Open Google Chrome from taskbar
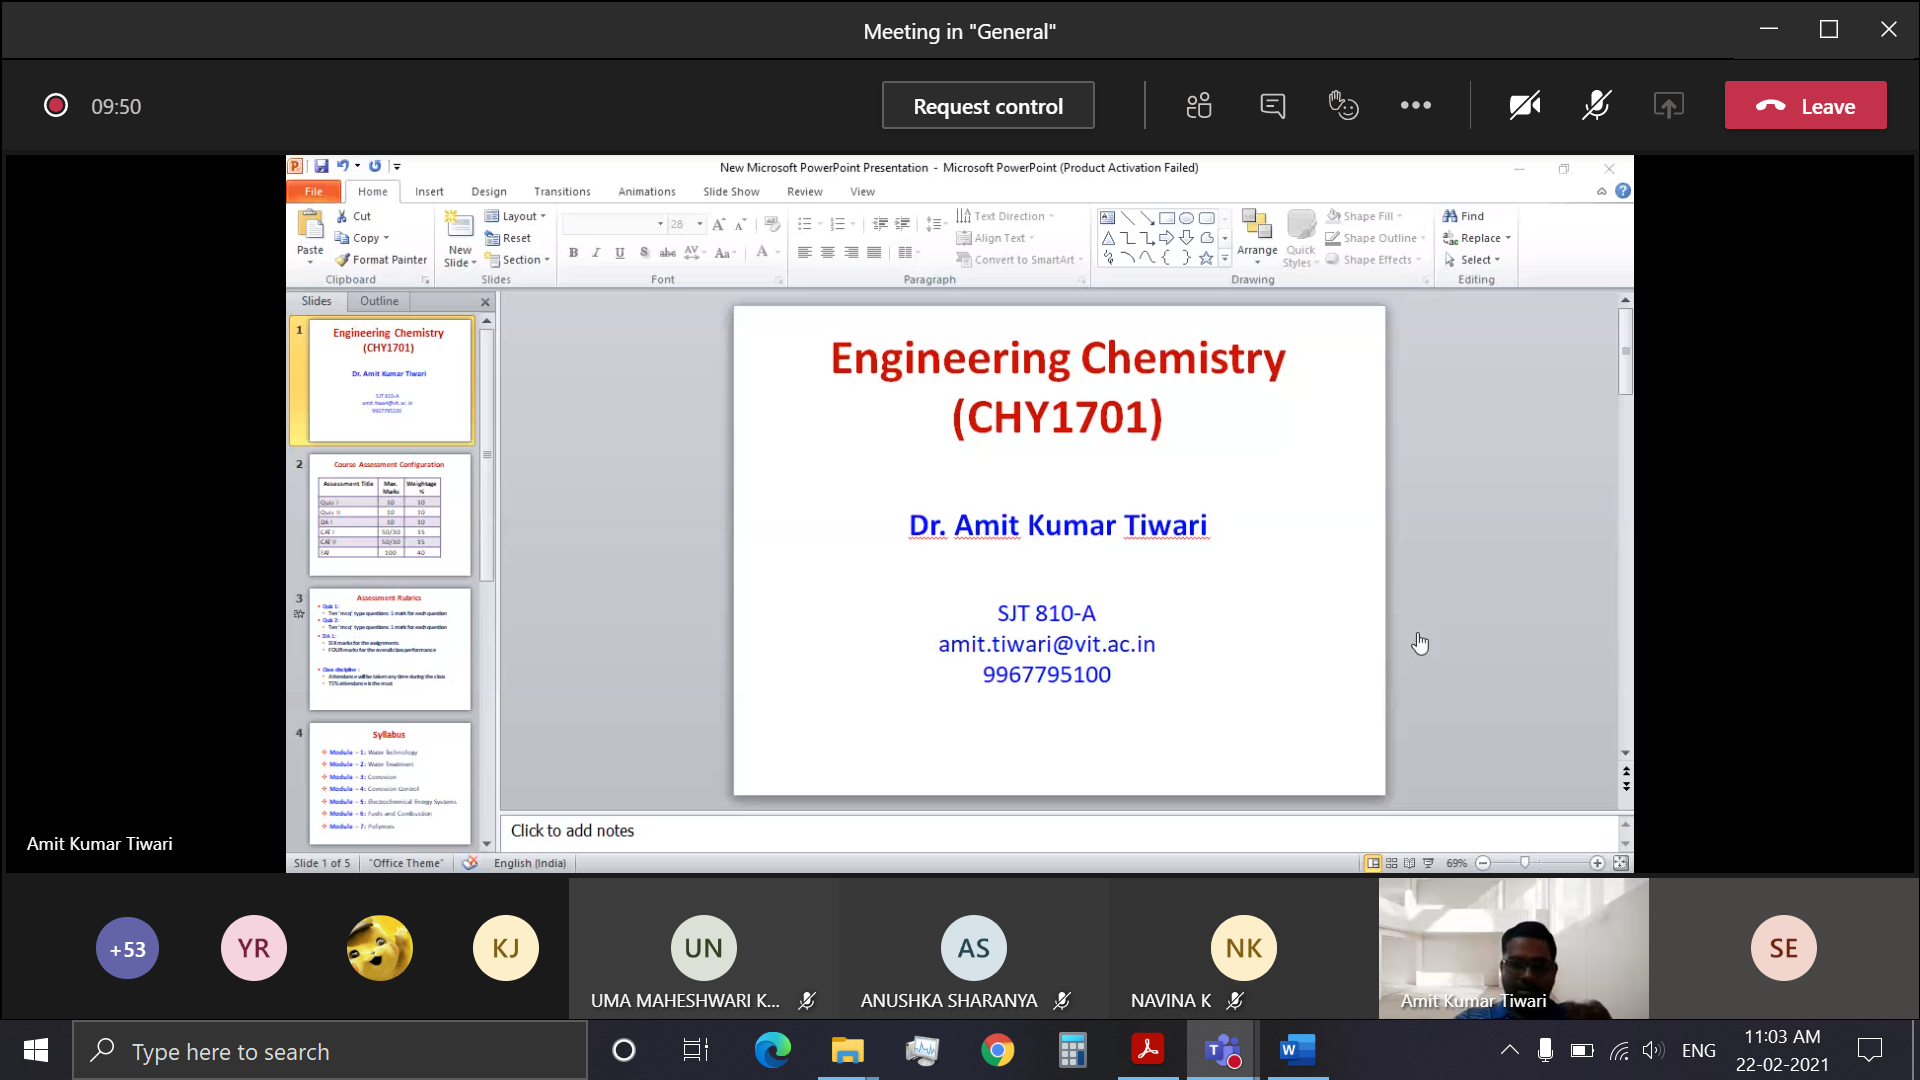This screenshot has height=1080, width=1920. [x=997, y=1050]
